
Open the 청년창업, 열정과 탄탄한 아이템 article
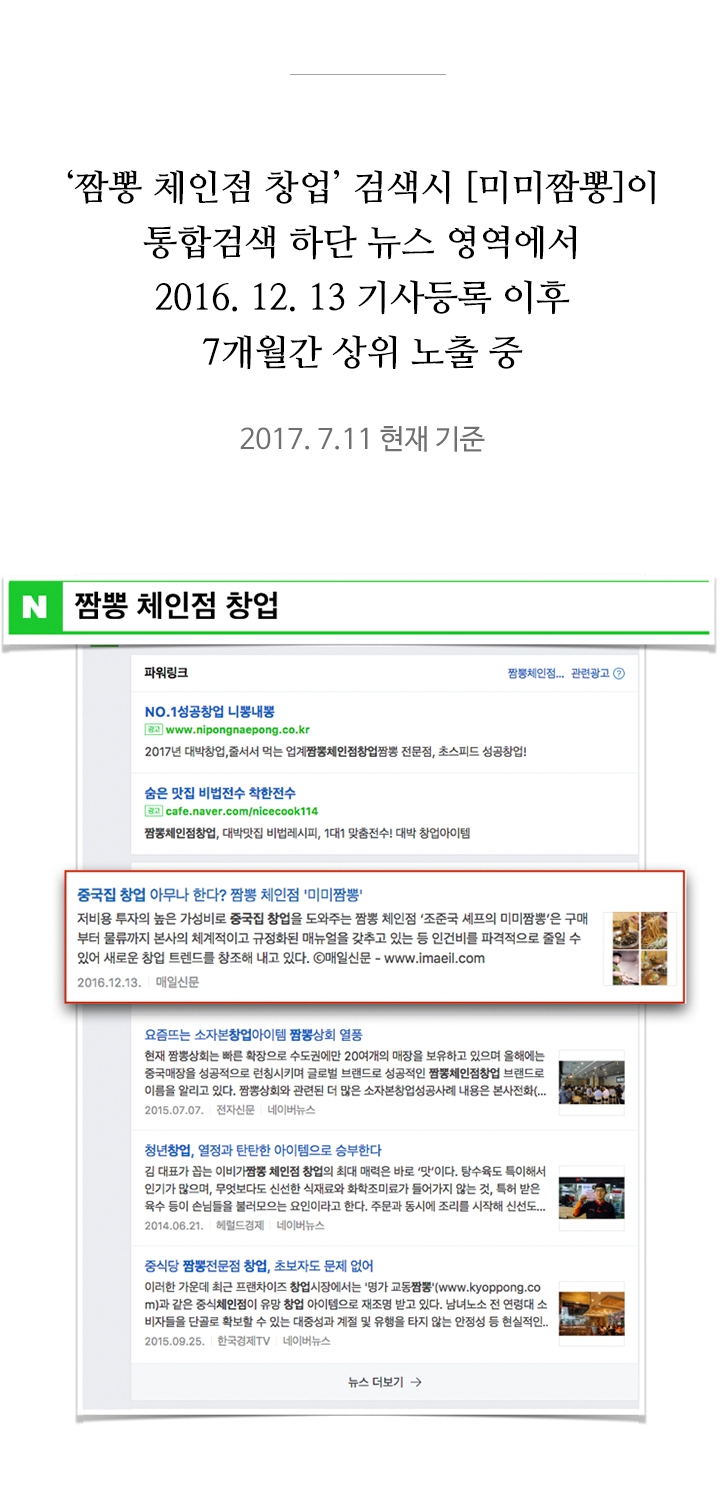coord(262,1150)
